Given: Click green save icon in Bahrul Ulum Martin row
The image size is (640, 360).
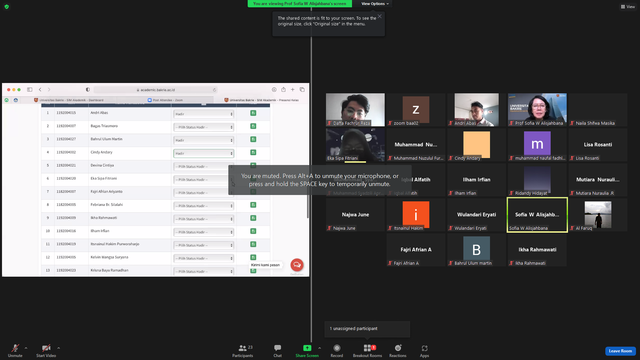Looking at the screenshot, I should pyautogui.click(x=253, y=139).
